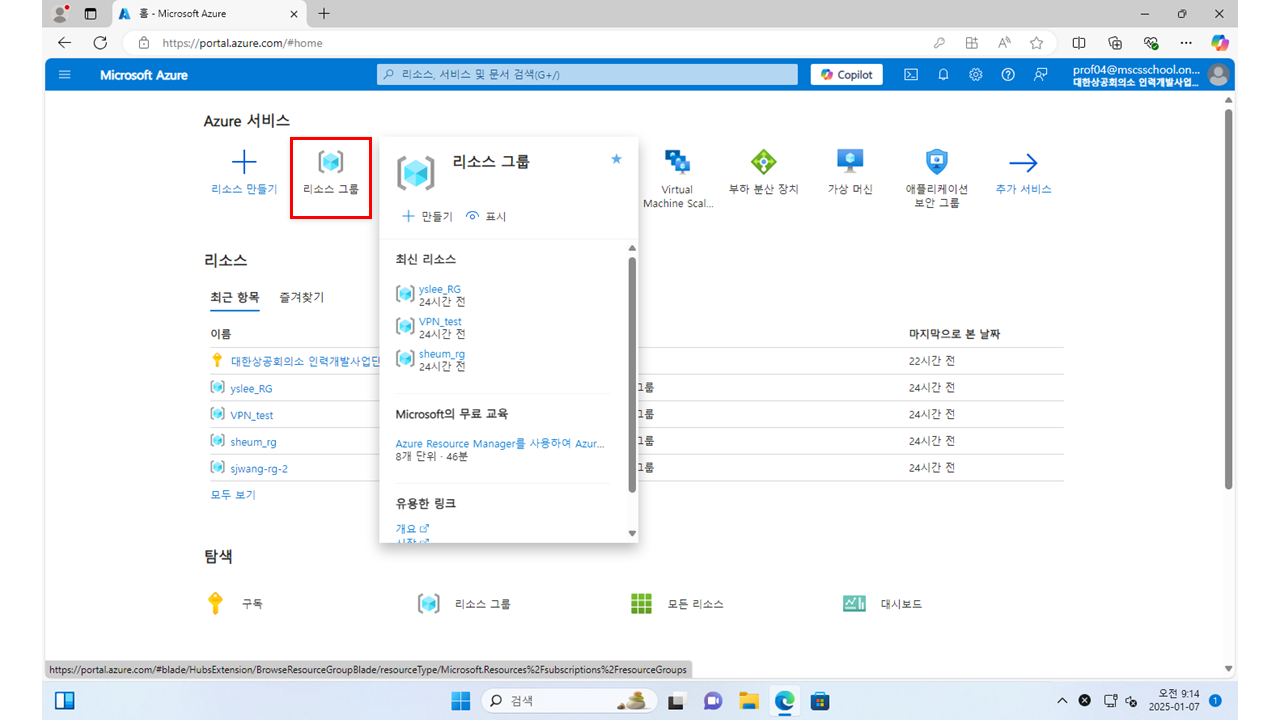Expand hidden system tray icons chevron
Viewport: 1280px width, 720px height.
[1062, 701]
